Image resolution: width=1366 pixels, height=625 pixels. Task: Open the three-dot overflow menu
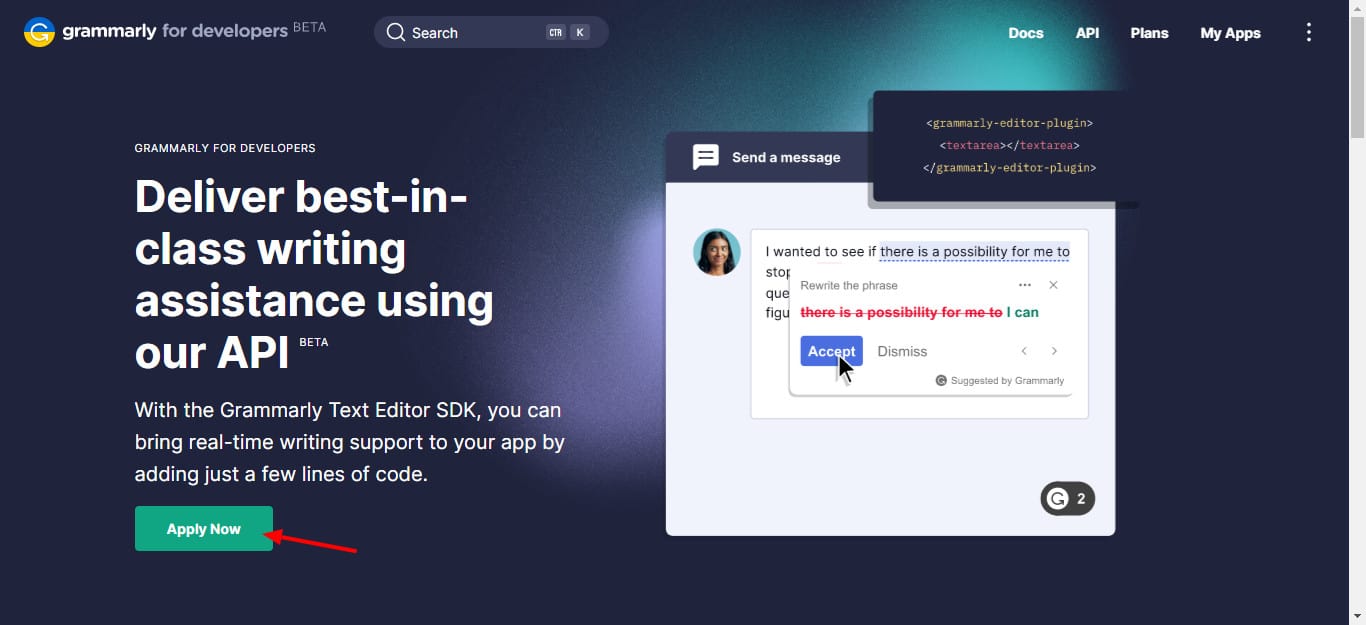1308,33
